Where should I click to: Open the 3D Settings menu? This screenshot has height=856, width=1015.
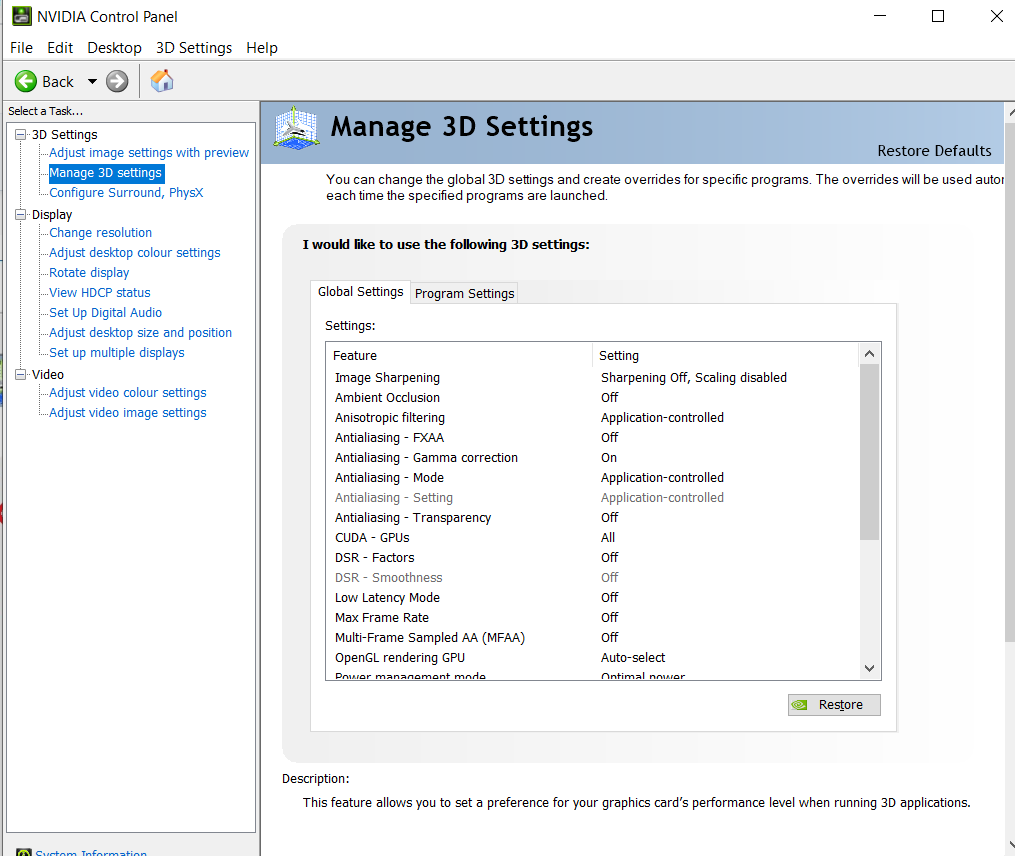(194, 48)
